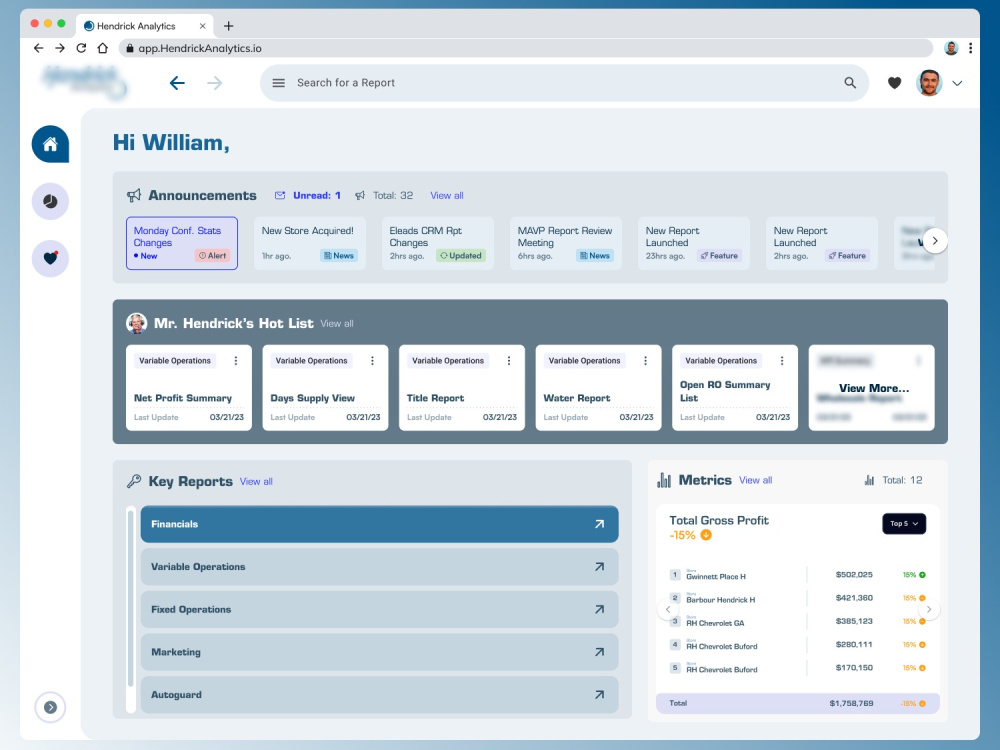Click the Gwinnett Place H store row
The height and width of the screenshot is (750, 1000).
[x=797, y=575]
